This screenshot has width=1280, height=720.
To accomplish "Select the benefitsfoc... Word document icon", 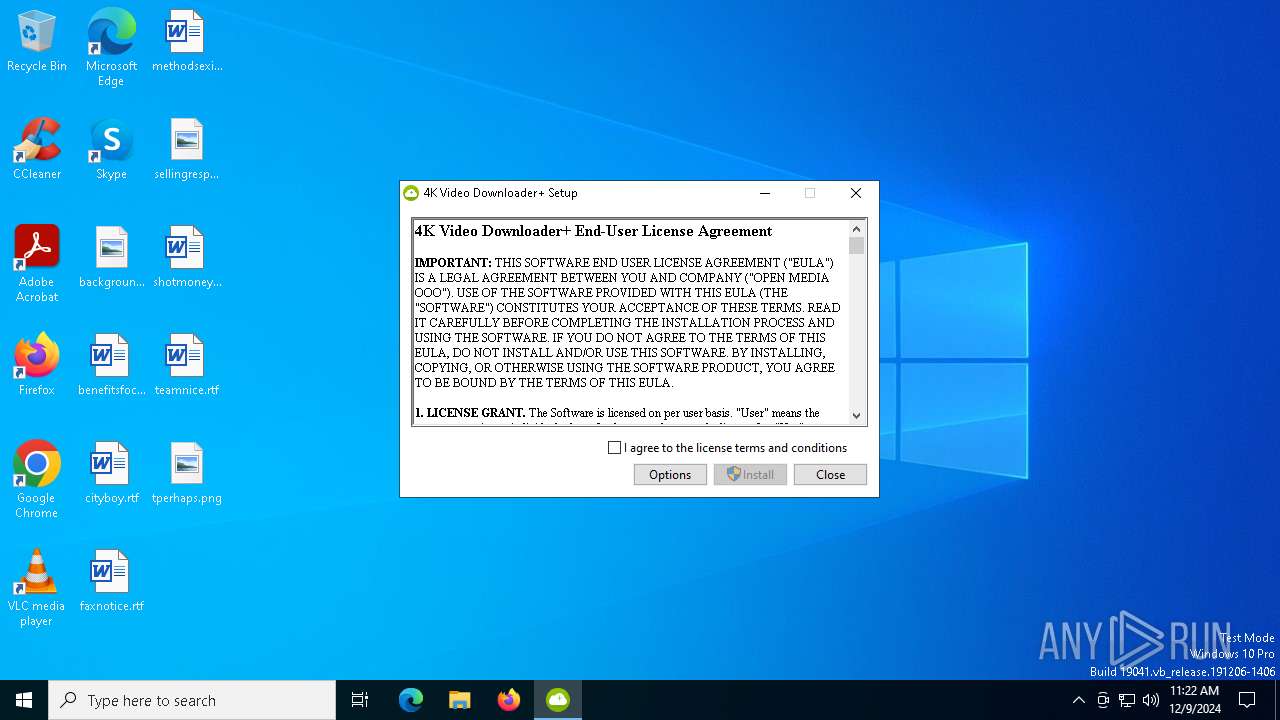I will (111, 365).
